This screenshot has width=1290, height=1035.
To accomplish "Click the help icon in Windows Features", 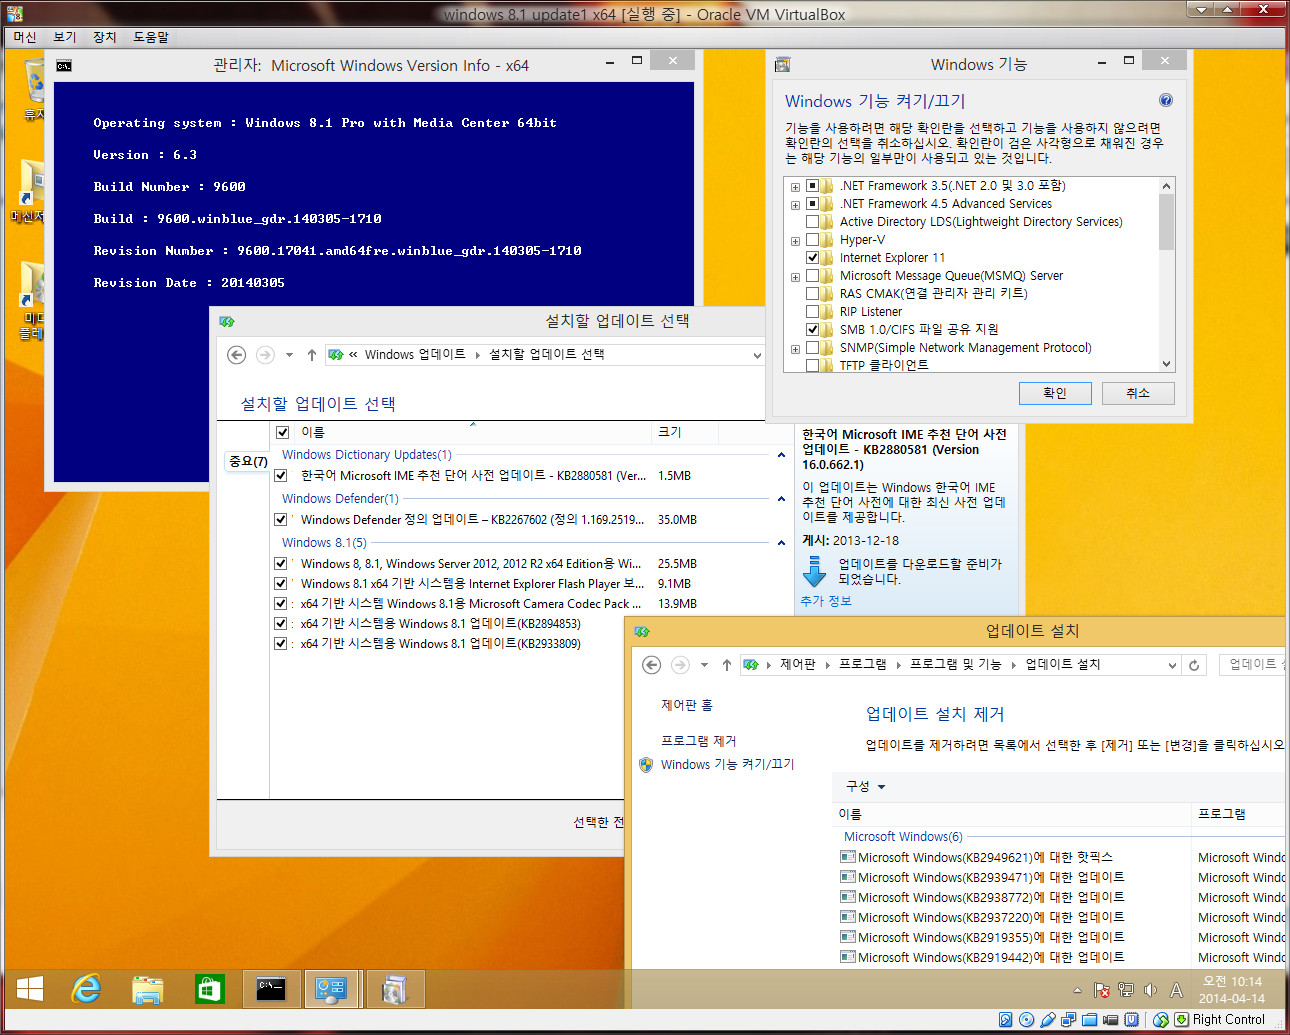I will [x=1165, y=100].
